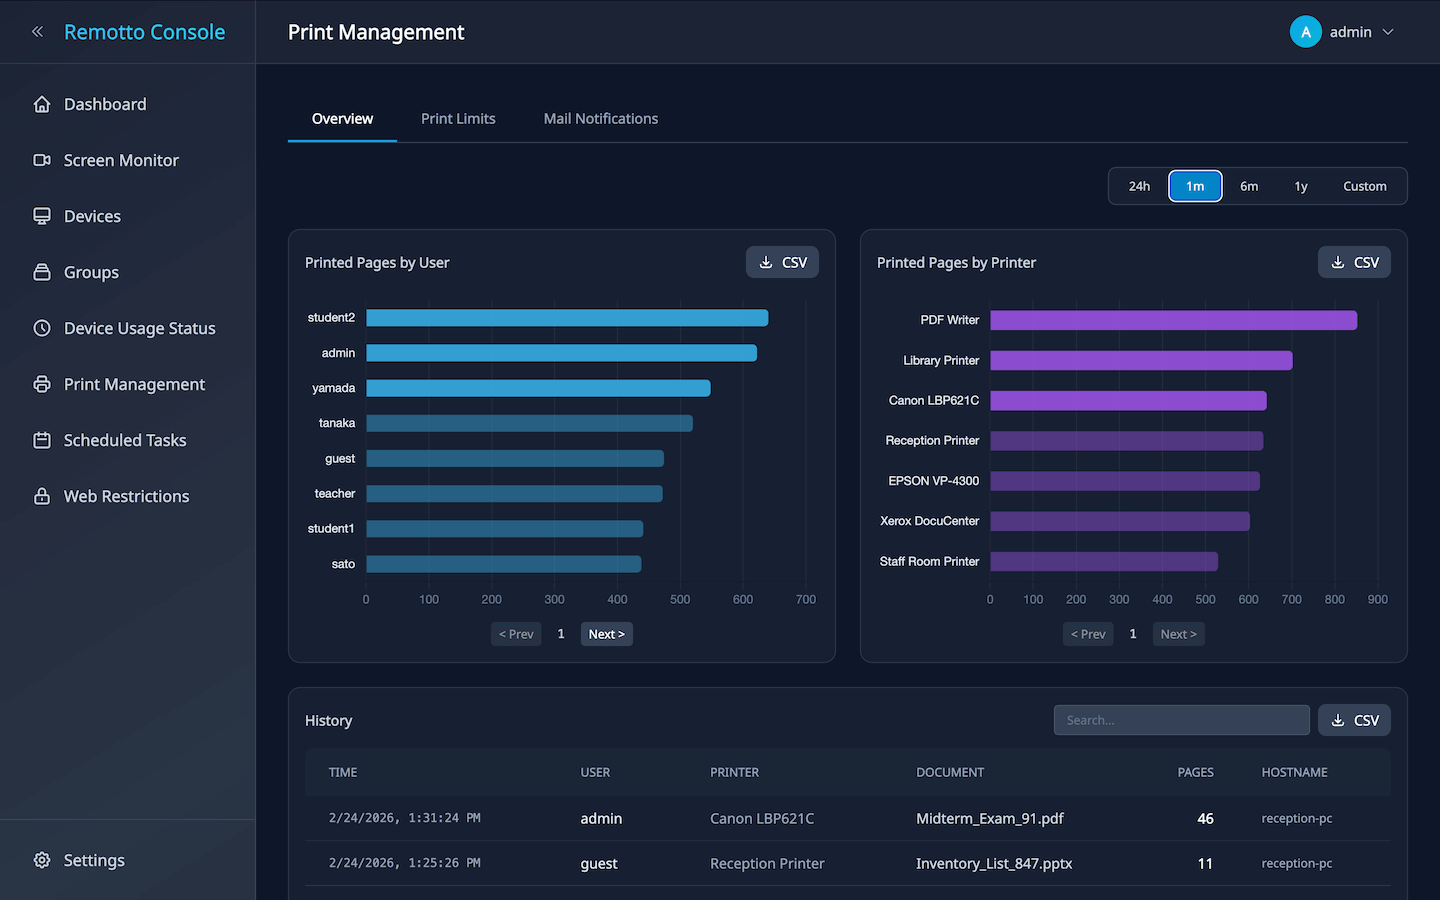
Task: Click the Dashboard home icon
Action: pyautogui.click(x=42, y=104)
